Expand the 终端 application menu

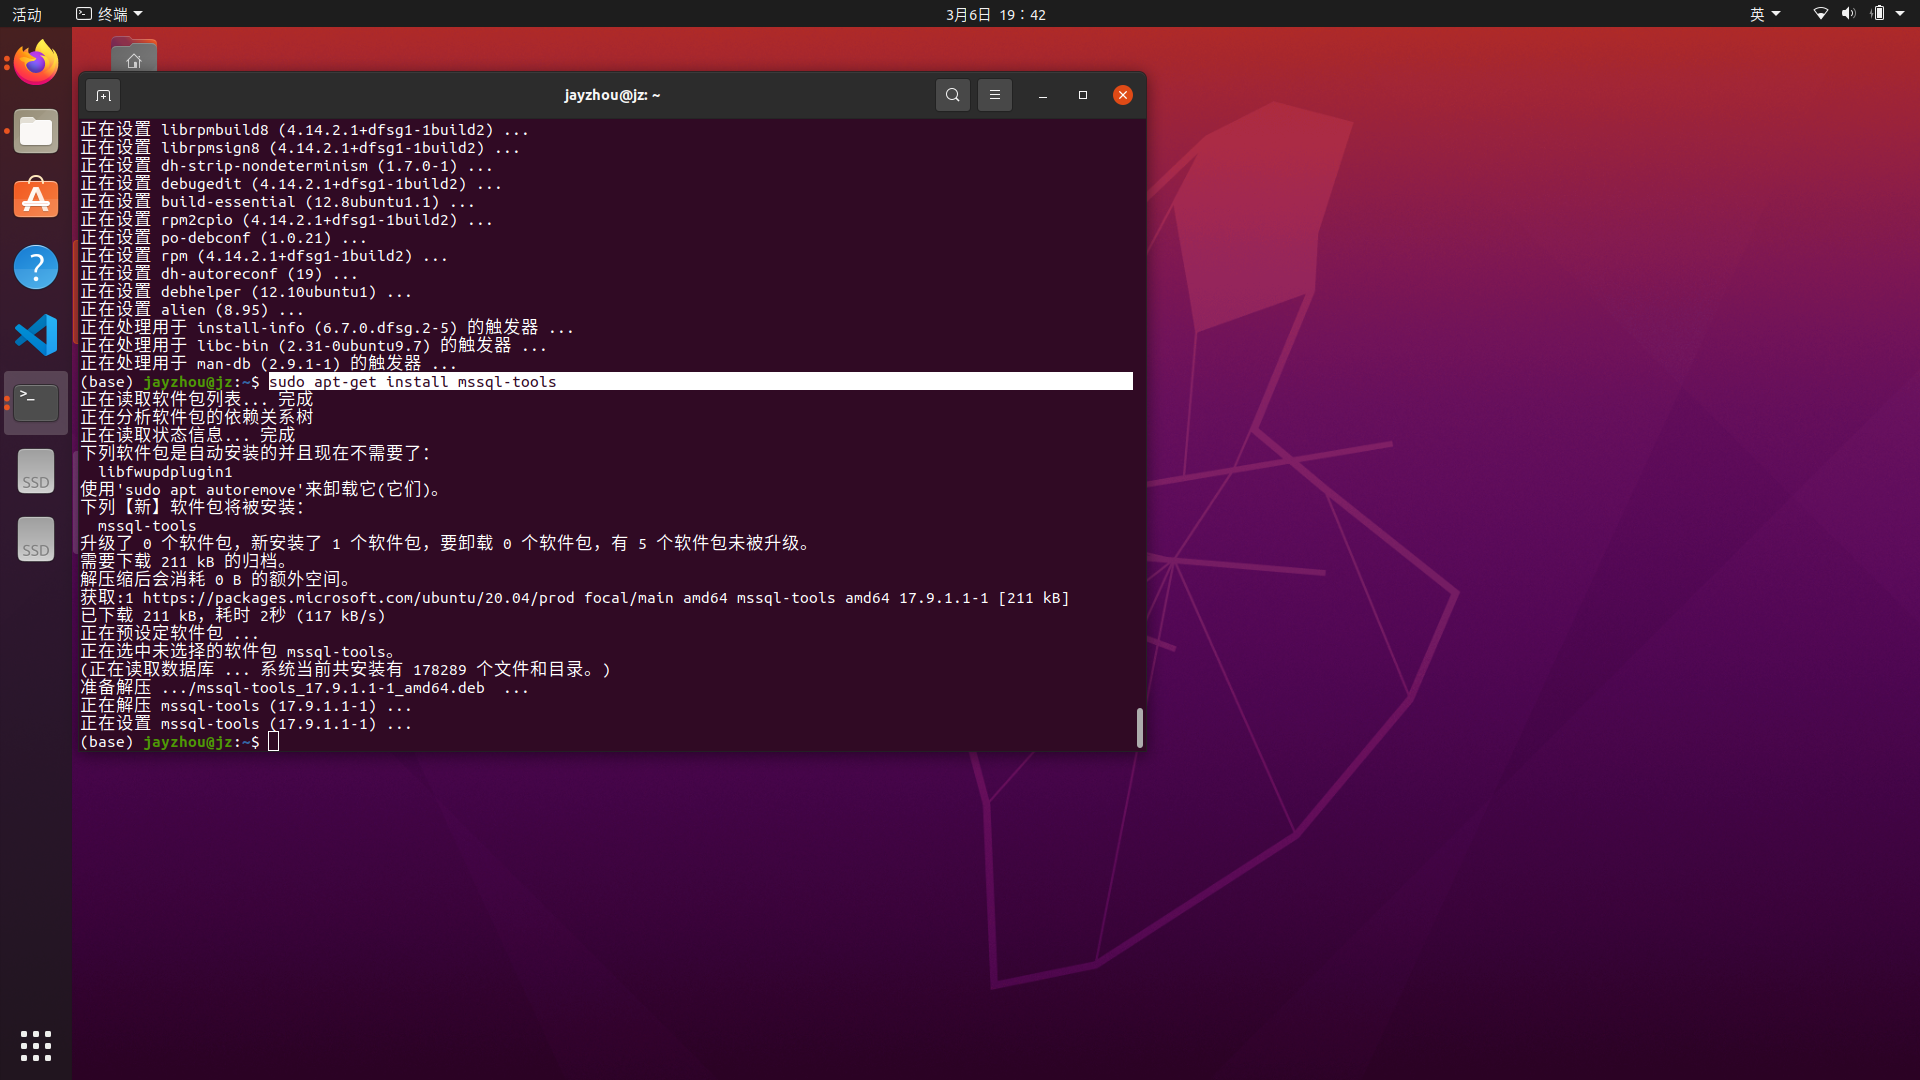pos(108,13)
